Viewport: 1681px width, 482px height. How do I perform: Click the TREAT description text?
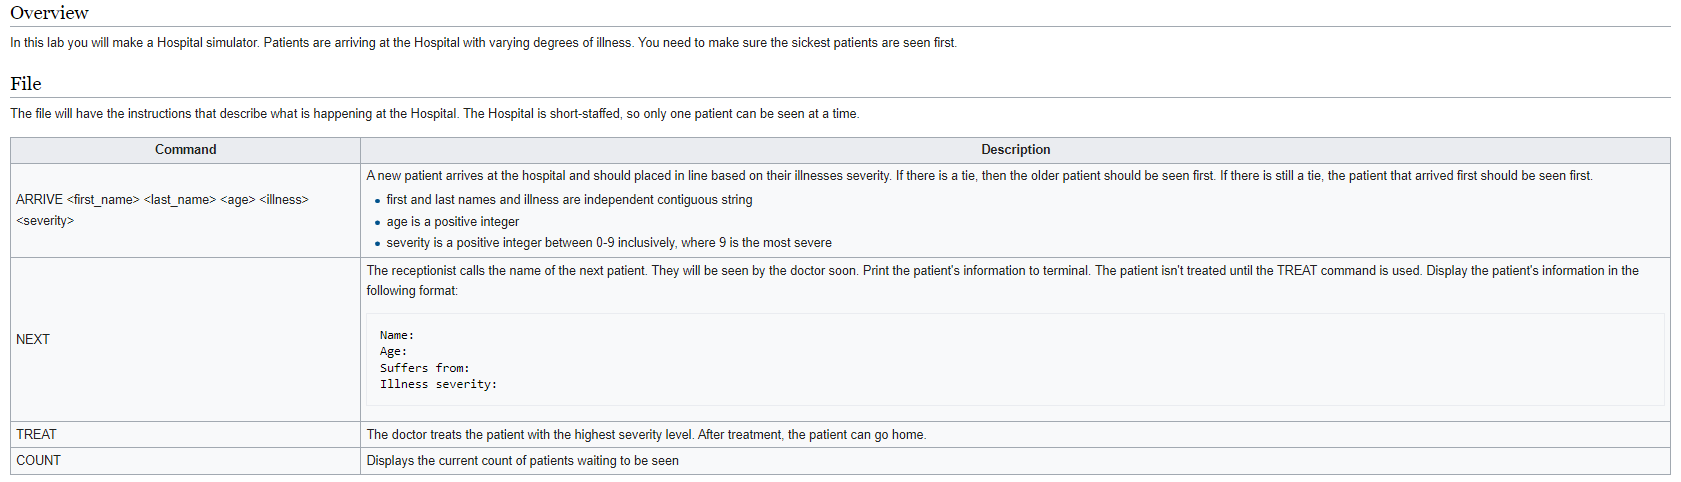[x=646, y=435]
